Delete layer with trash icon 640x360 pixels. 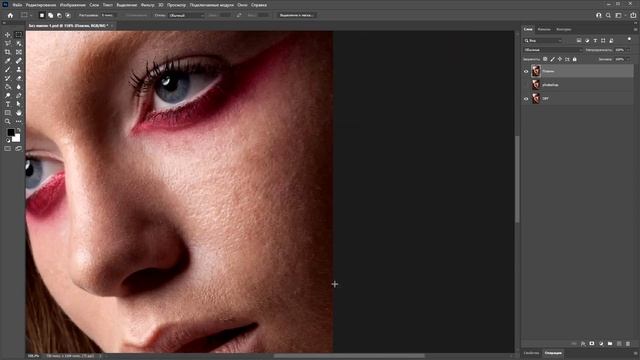(x=628, y=344)
